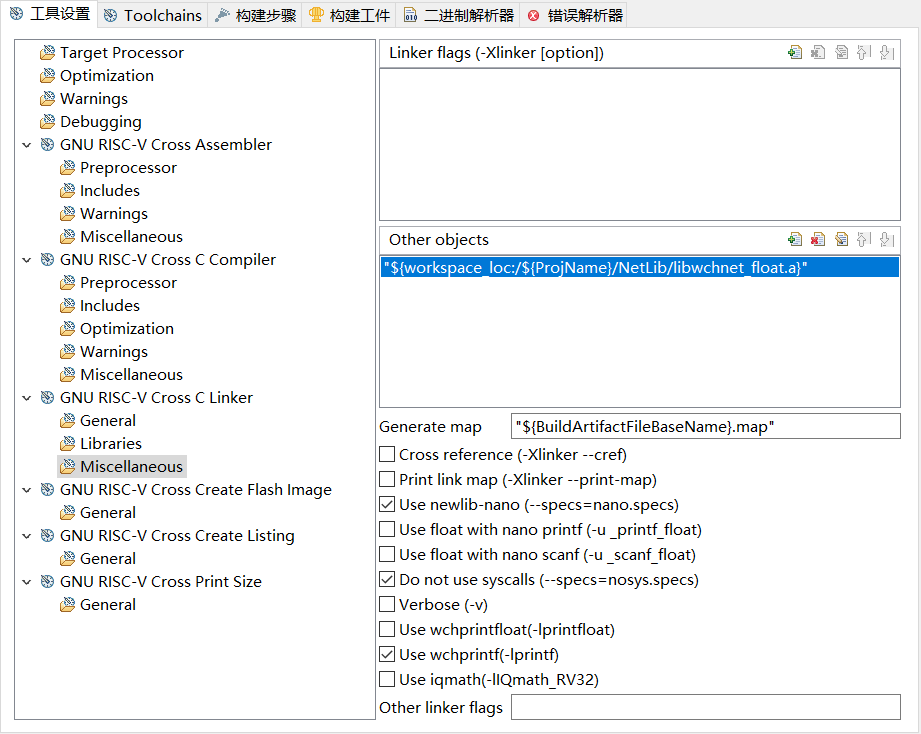
Task: Collapse GNU RISC-V Cross Assembler node
Action: coord(26,145)
